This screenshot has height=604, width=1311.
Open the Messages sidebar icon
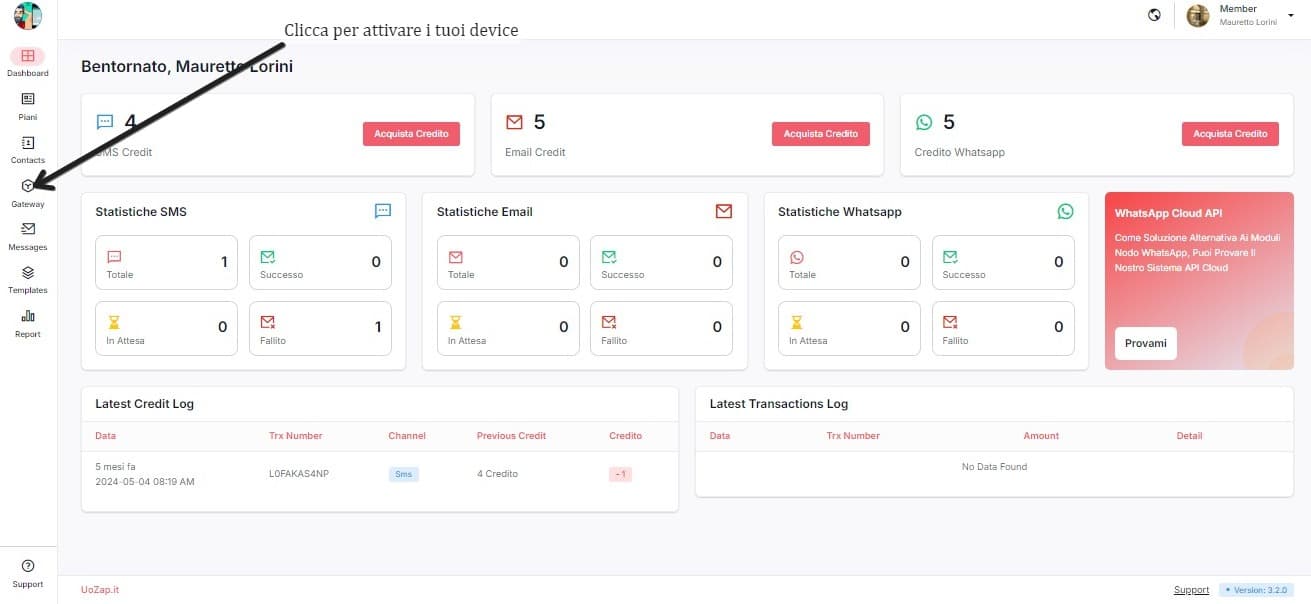click(x=27, y=230)
